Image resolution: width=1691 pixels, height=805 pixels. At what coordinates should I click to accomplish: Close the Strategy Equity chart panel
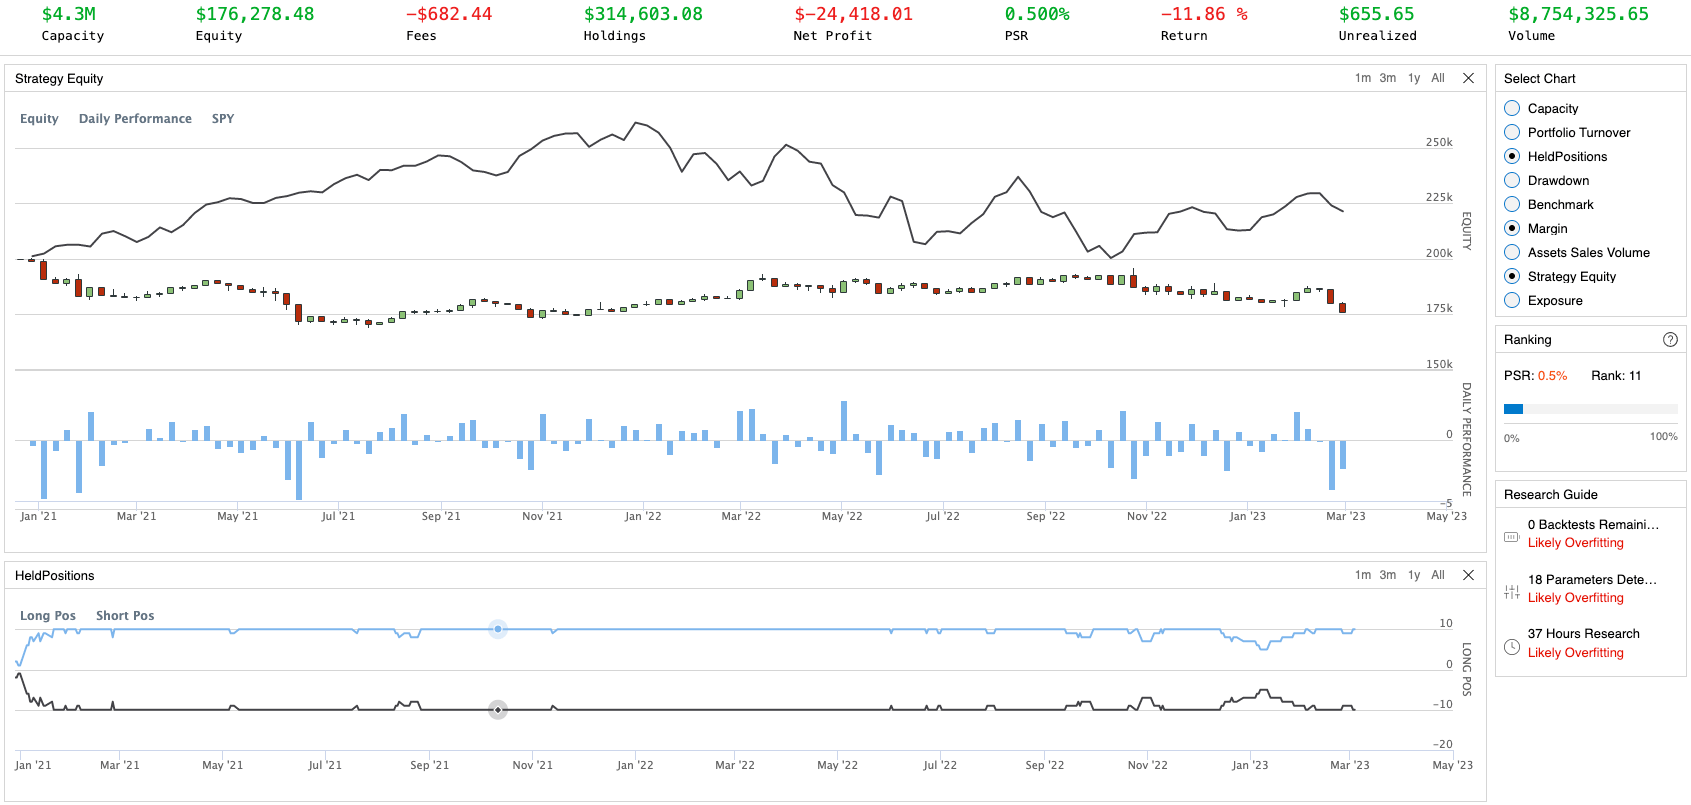click(x=1468, y=78)
